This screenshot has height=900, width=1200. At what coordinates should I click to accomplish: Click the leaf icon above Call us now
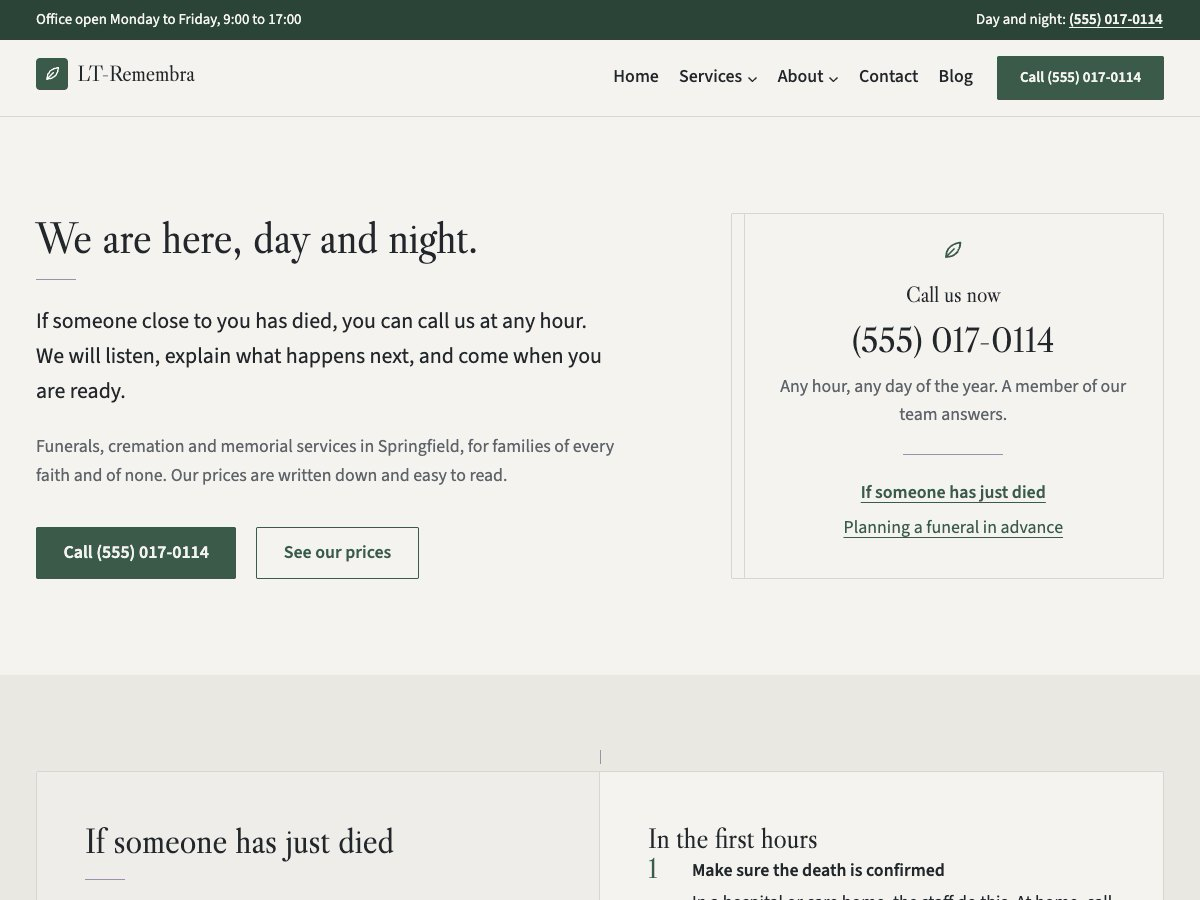(953, 250)
